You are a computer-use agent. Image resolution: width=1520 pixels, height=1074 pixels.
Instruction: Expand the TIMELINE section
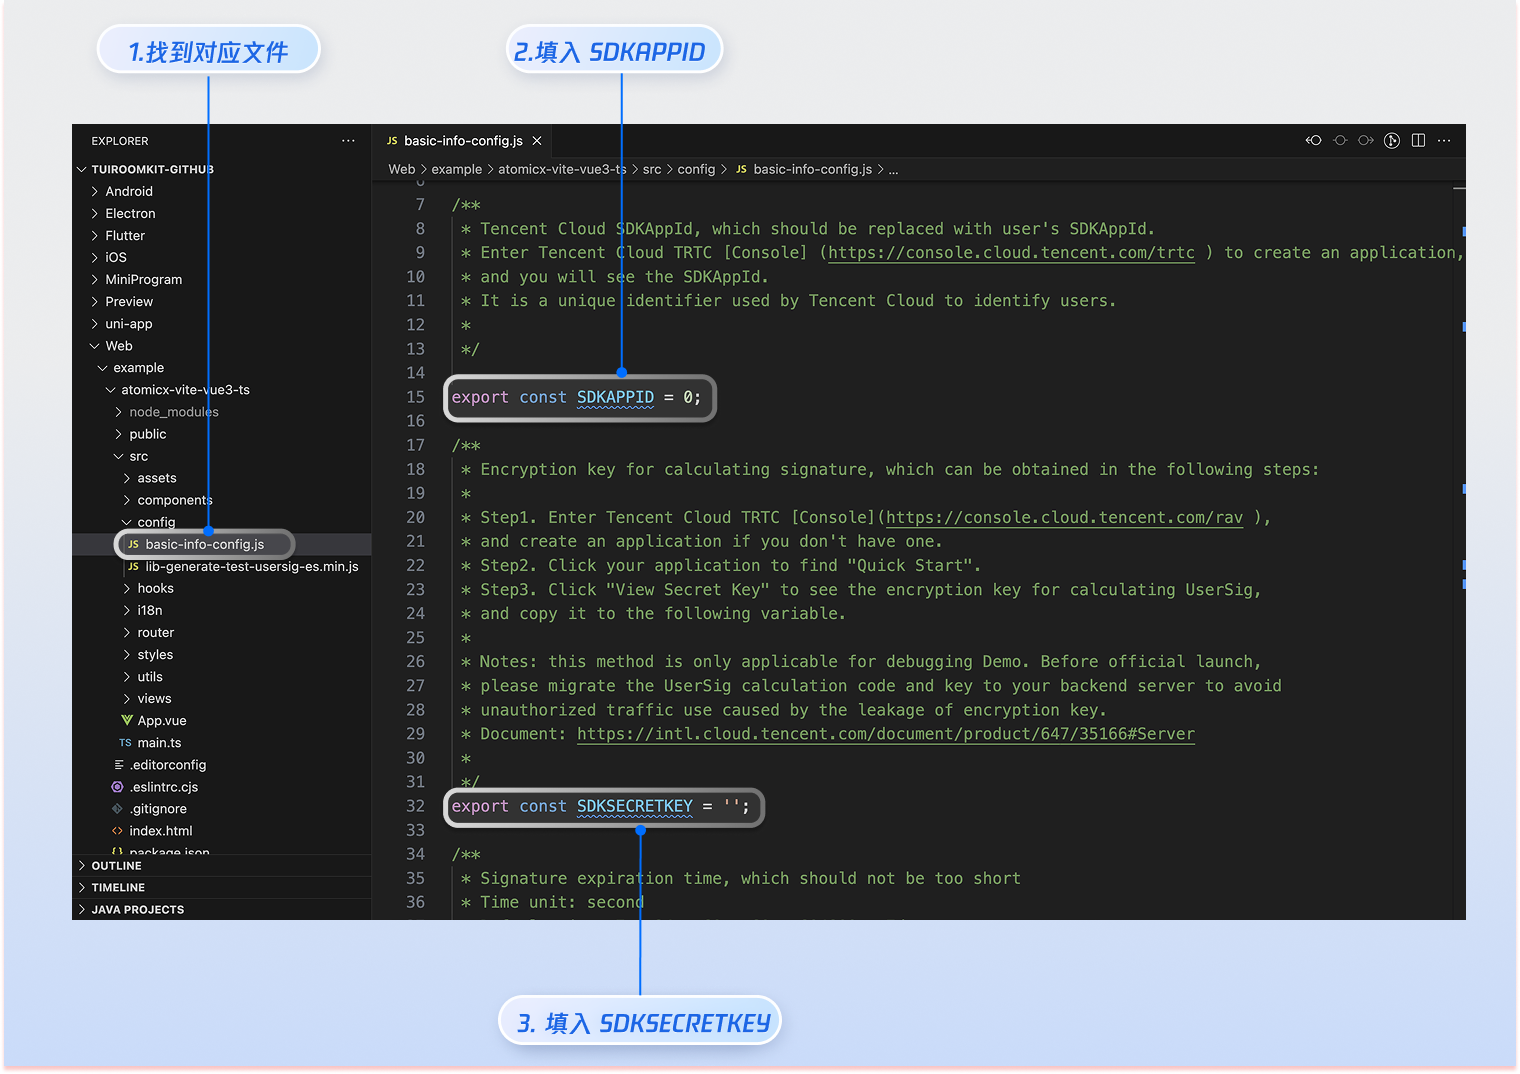coord(118,888)
